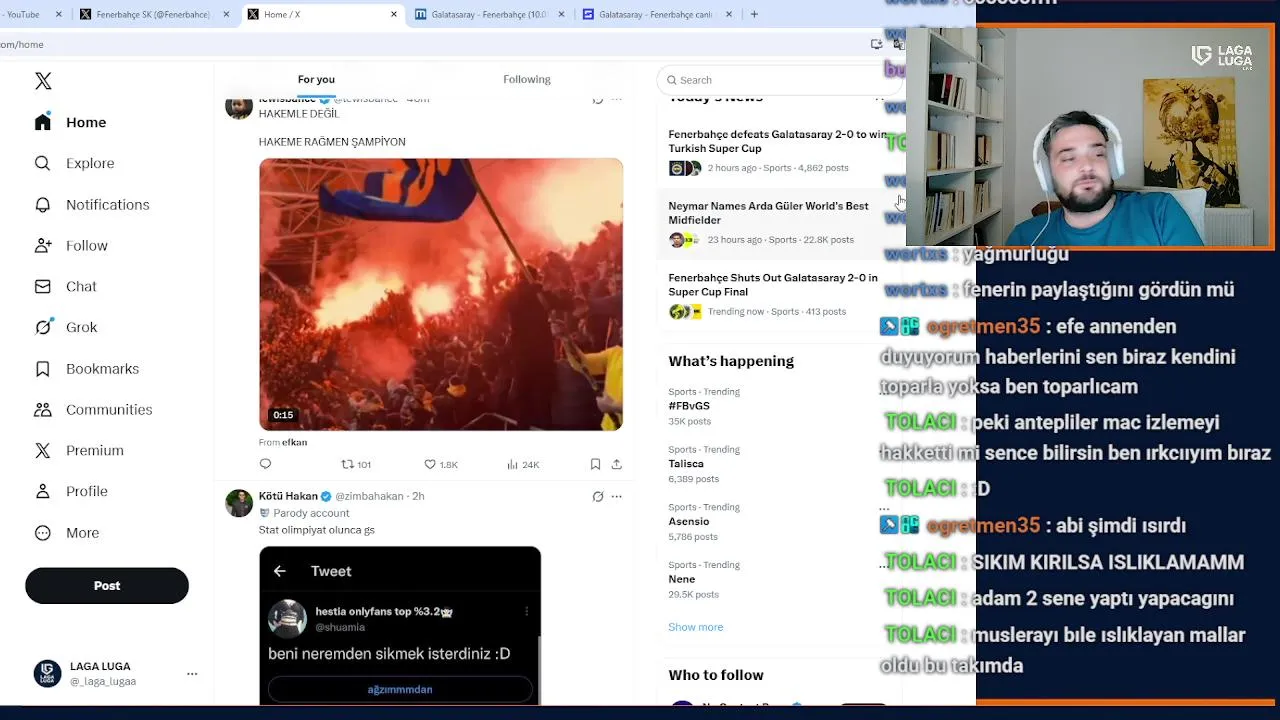Switch to the Following tab

[527, 79]
